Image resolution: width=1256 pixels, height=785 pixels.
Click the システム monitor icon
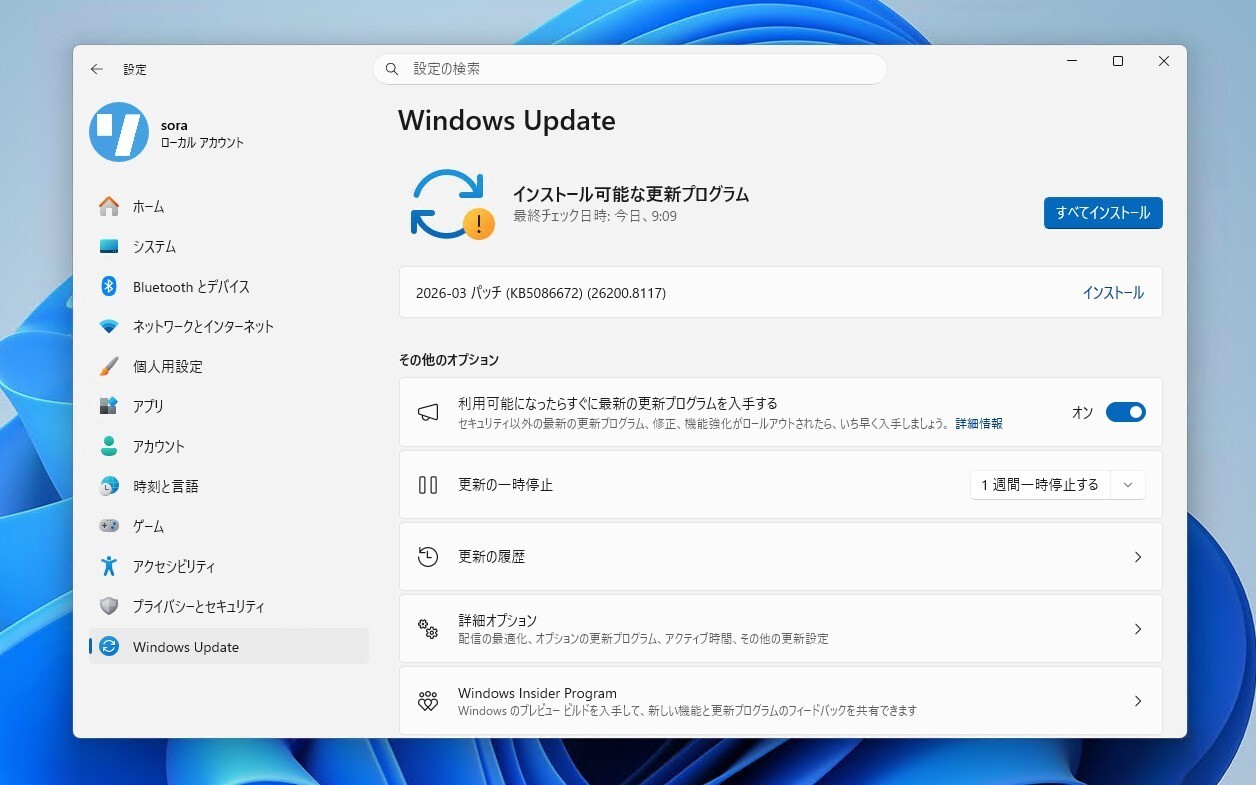(109, 246)
